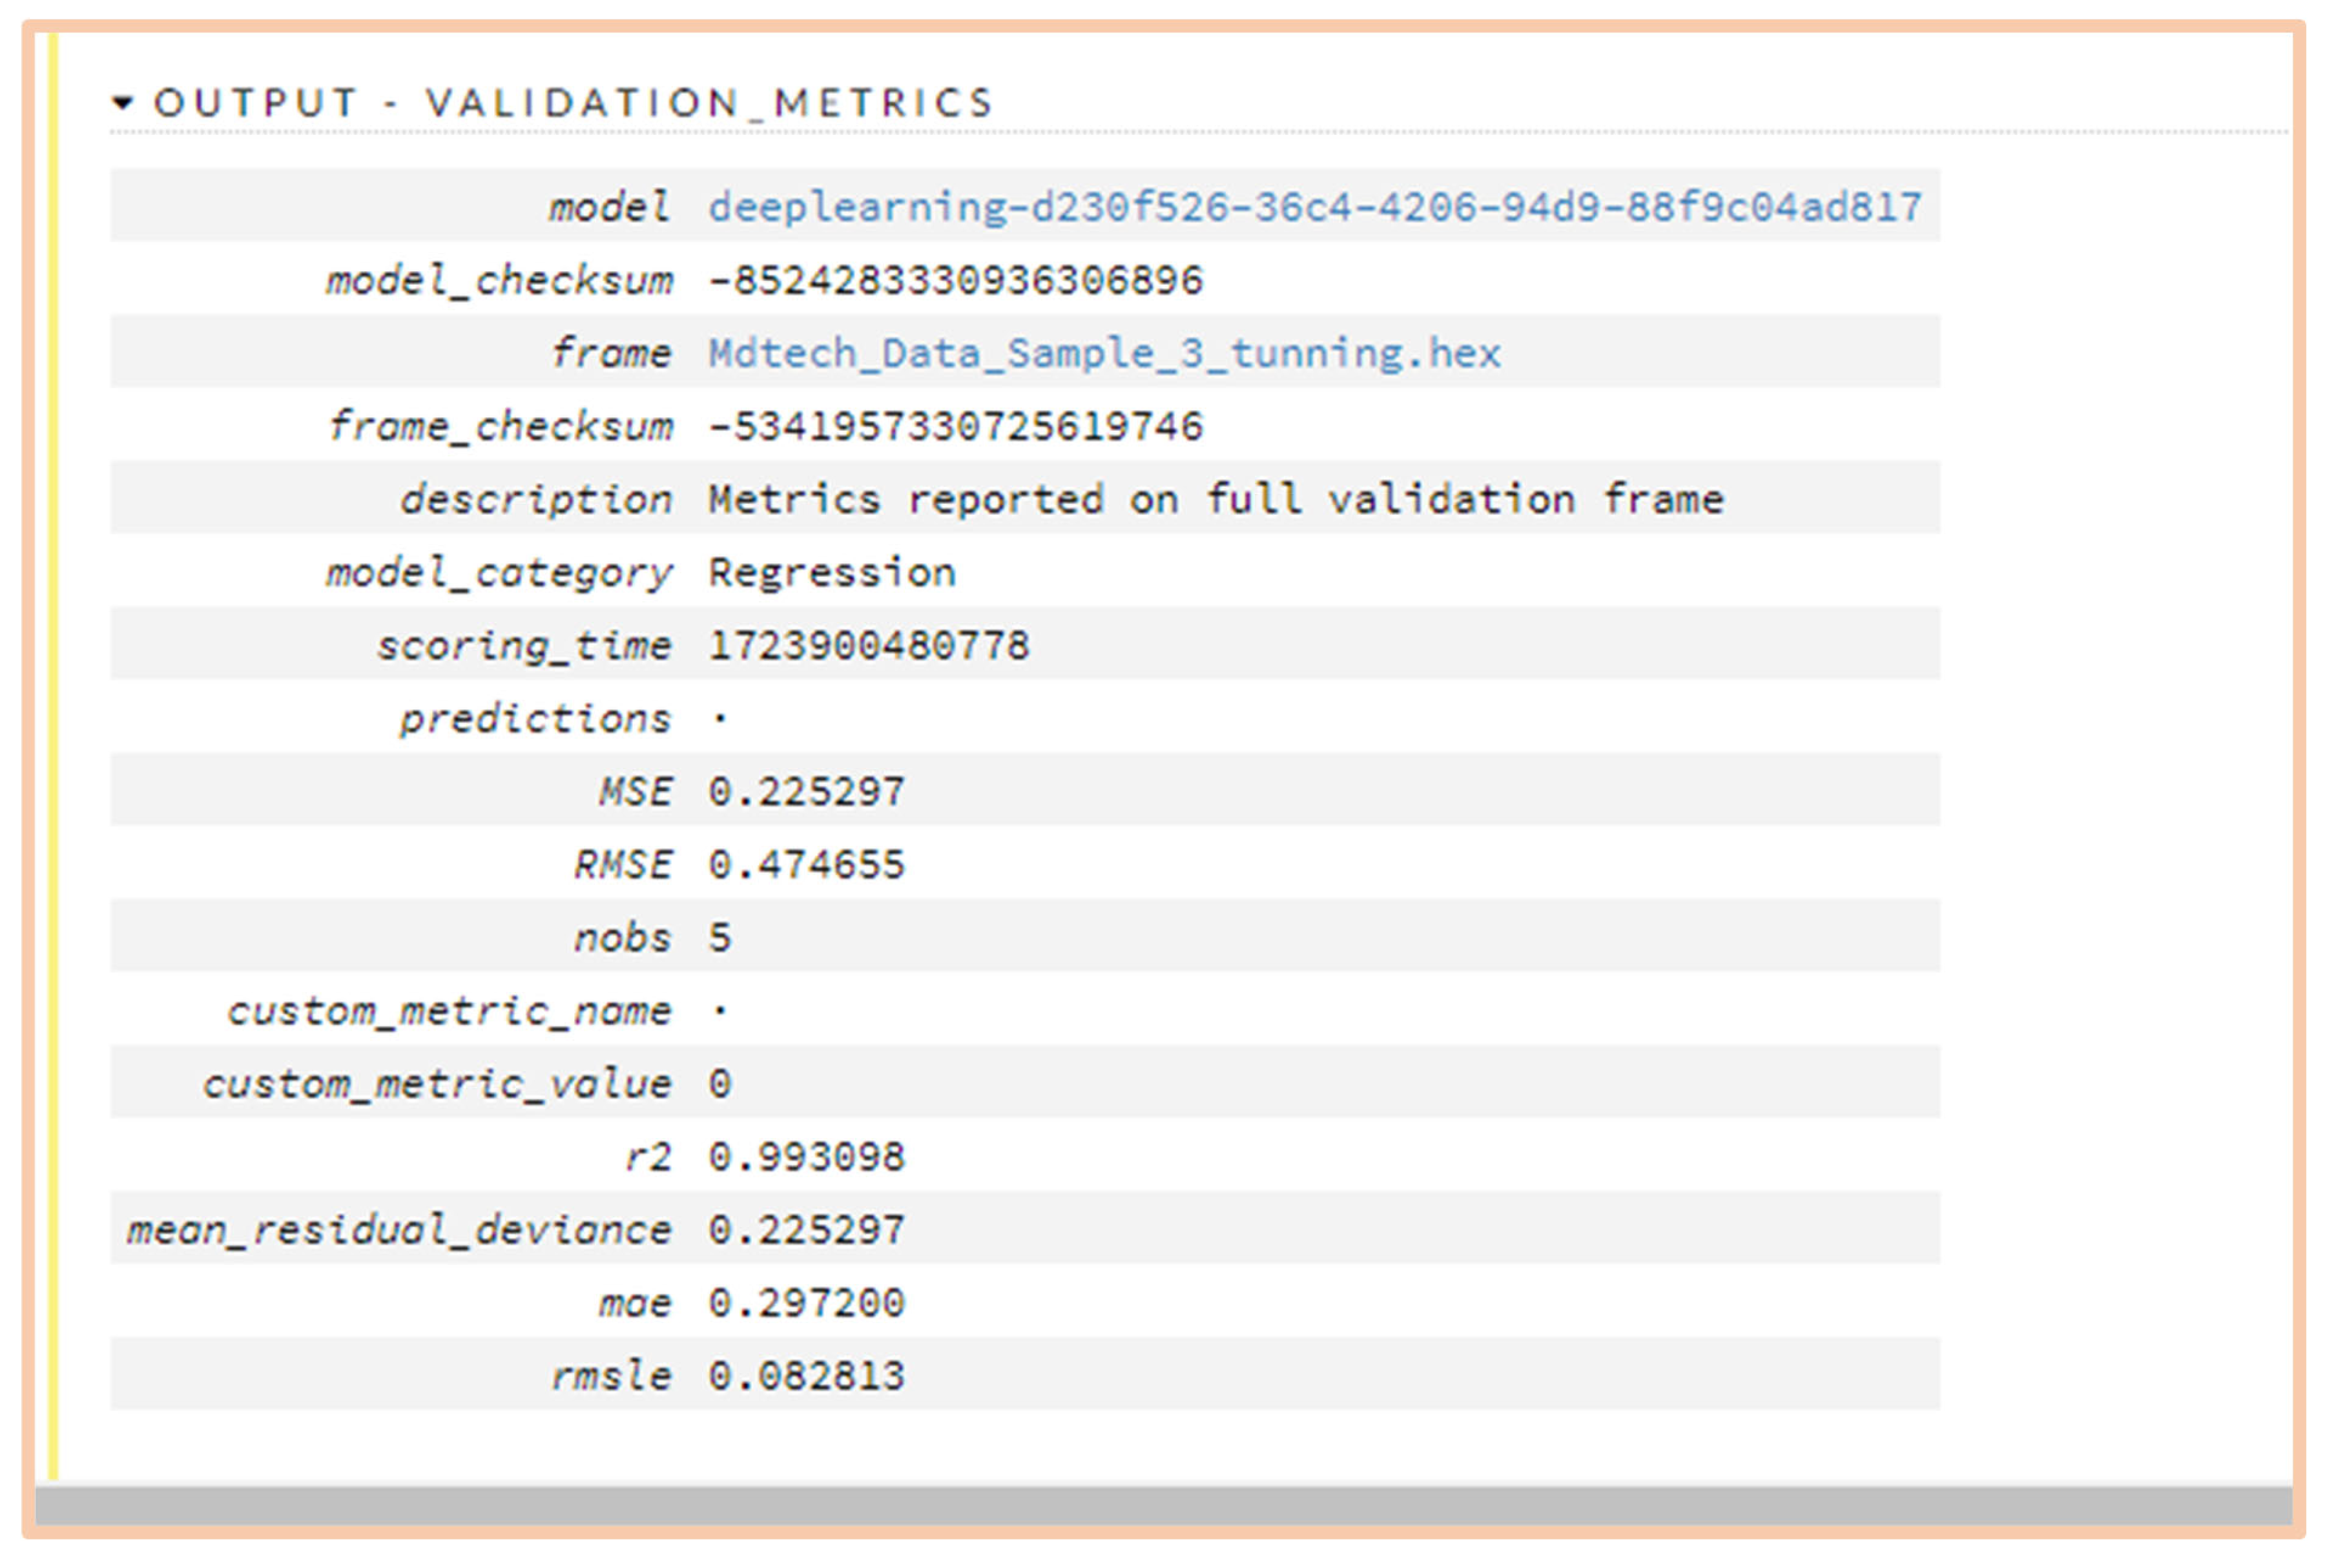Image resolution: width=2327 pixels, height=1568 pixels.
Task: Collapse the Output Validation_Metrics section
Action: 122,102
